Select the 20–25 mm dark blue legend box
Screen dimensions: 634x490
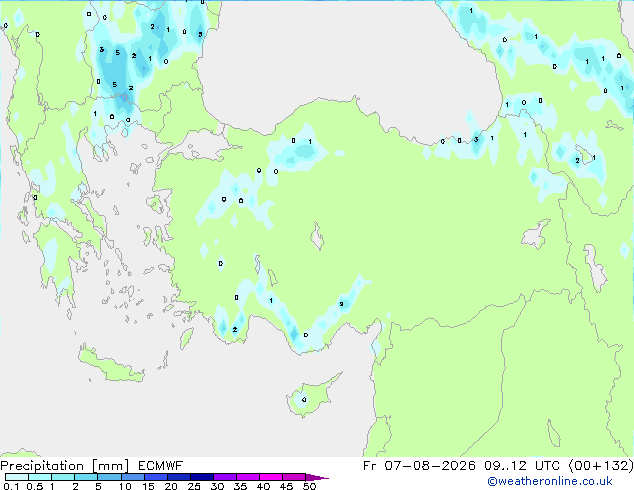[x=179, y=477]
